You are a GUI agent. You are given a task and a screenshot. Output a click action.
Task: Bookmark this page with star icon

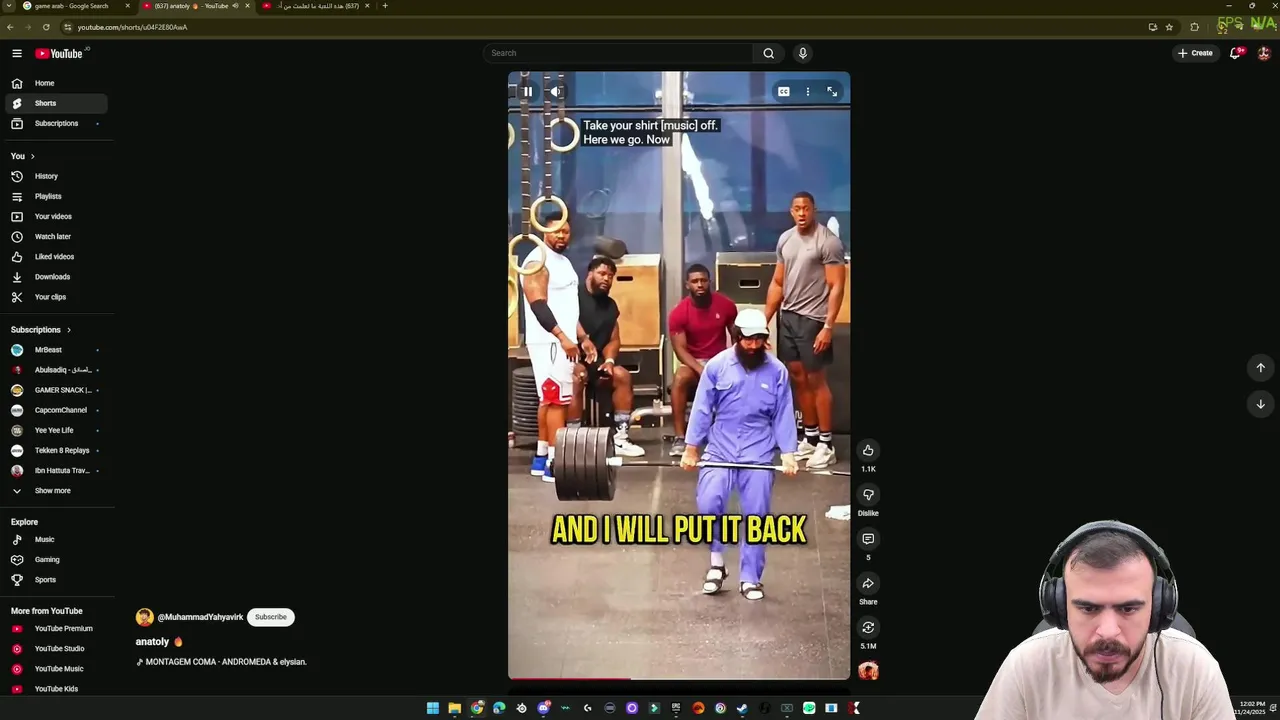(1169, 27)
